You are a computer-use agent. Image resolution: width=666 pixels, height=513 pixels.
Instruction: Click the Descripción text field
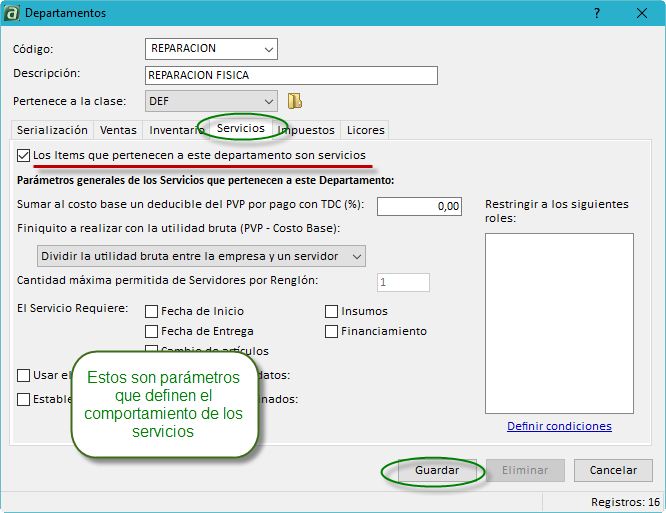(291, 76)
